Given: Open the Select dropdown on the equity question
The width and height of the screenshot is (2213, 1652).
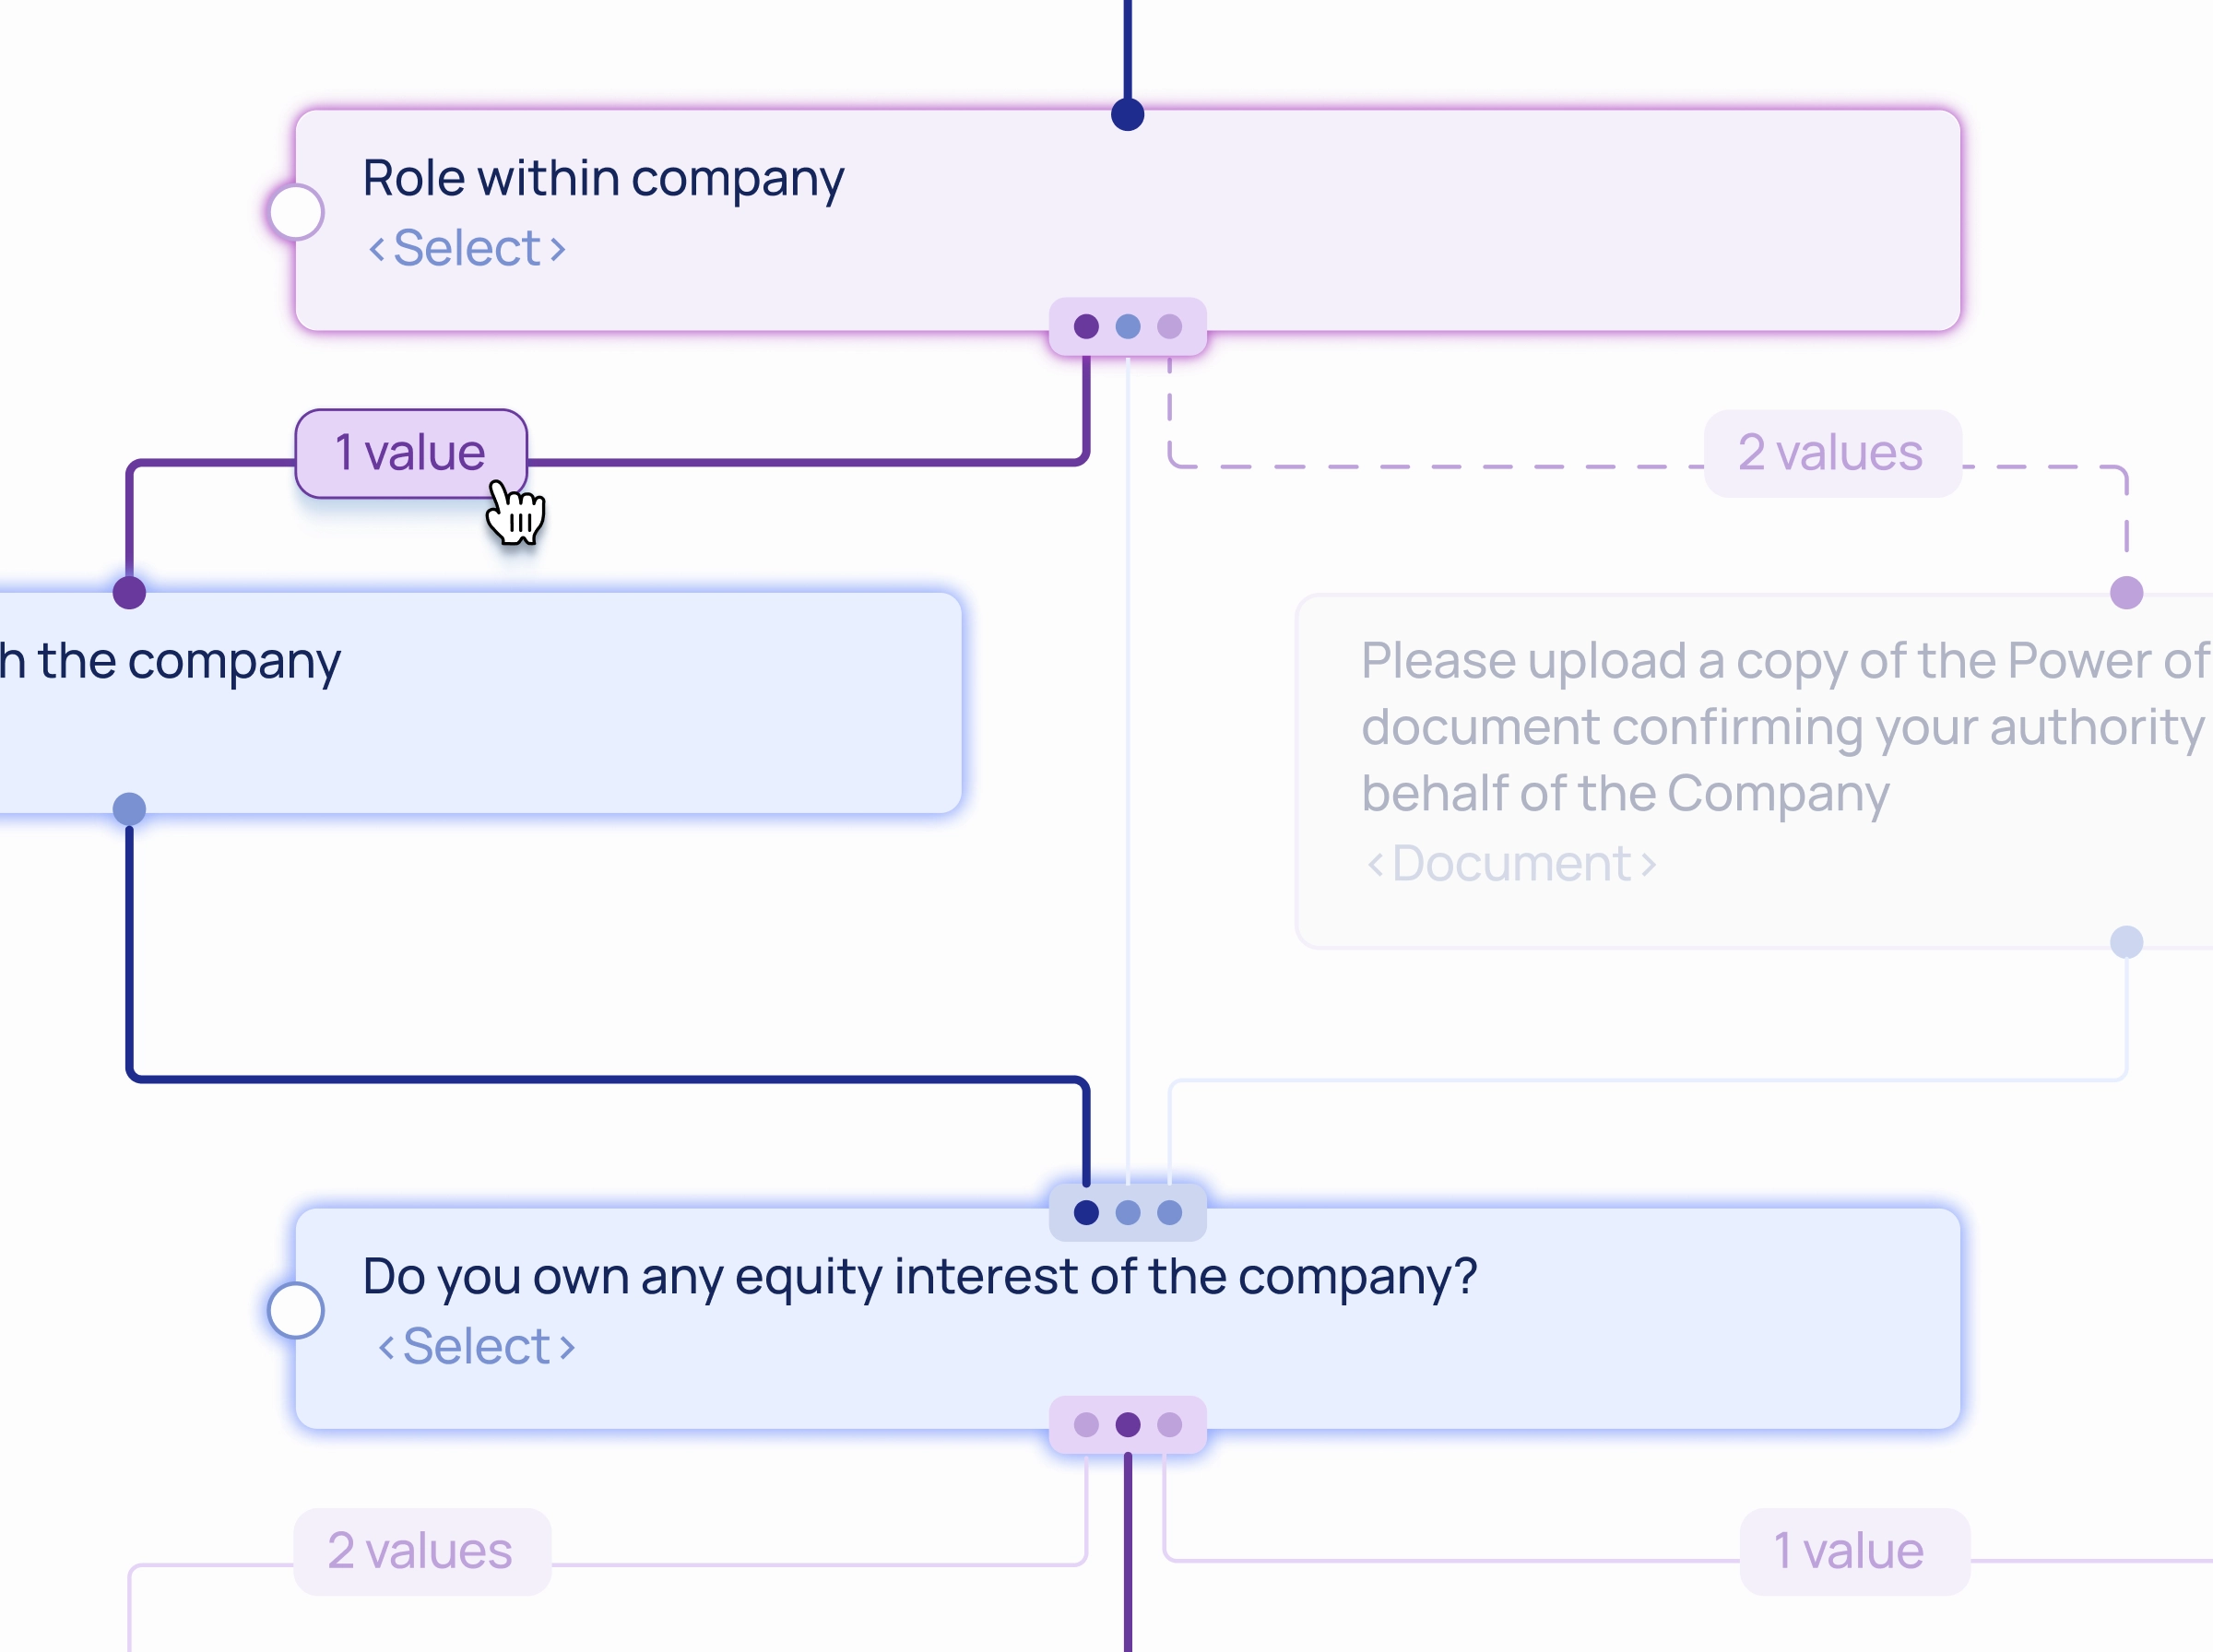Looking at the screenshot, I should coord(476,1345).
